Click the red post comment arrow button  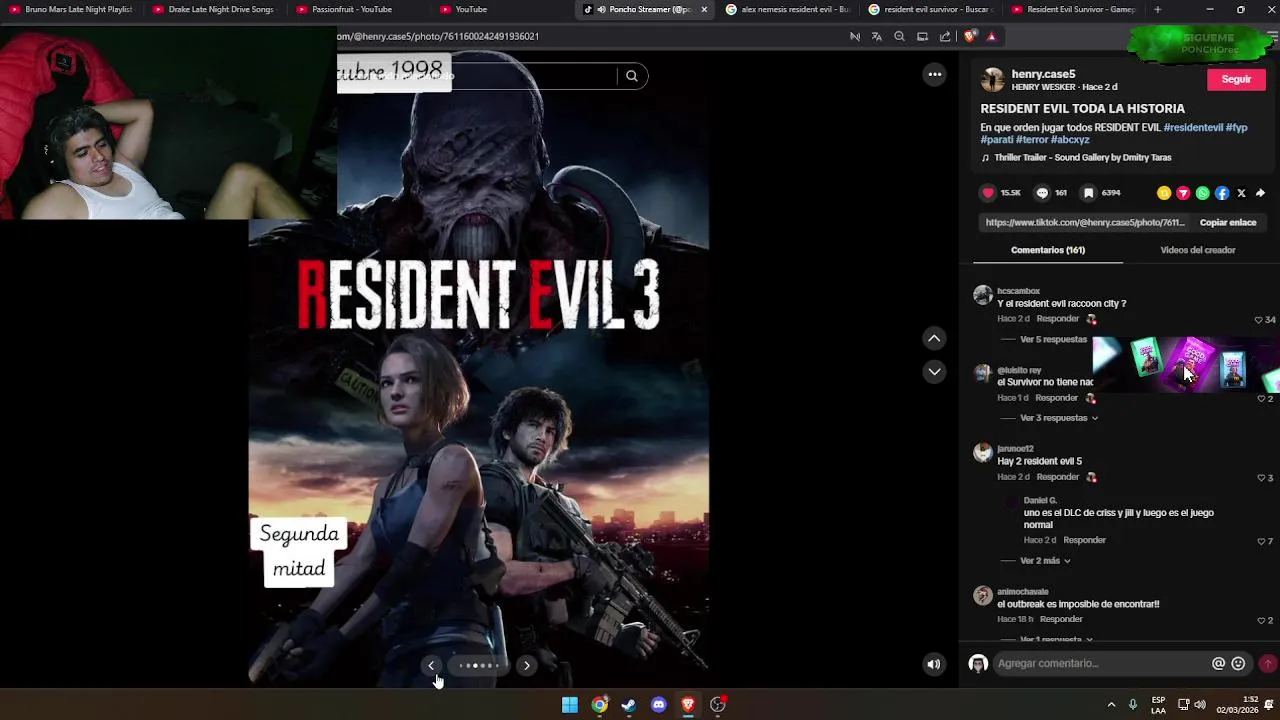click(1267, 664)
